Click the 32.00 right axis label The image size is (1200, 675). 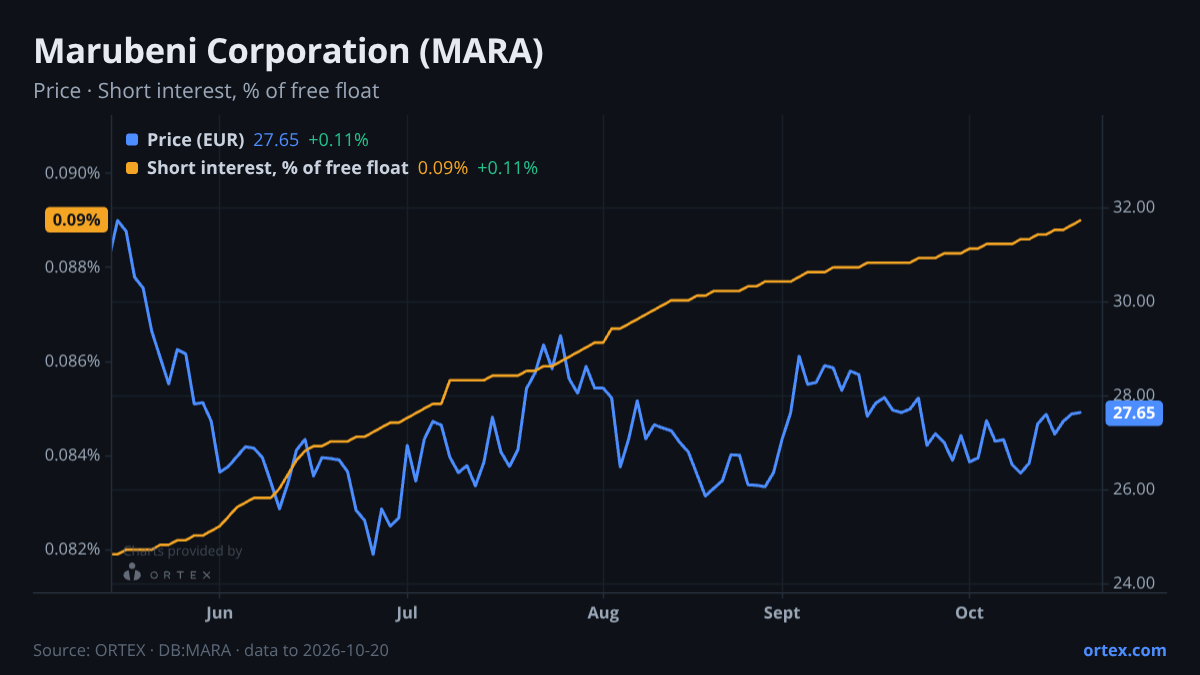(x=1134, y=207)
